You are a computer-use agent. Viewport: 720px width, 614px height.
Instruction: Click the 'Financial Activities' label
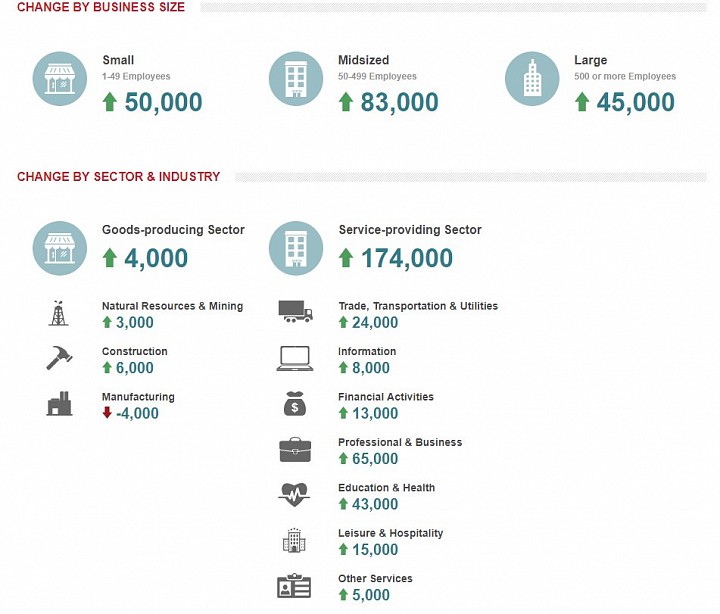tap(386, 397)
